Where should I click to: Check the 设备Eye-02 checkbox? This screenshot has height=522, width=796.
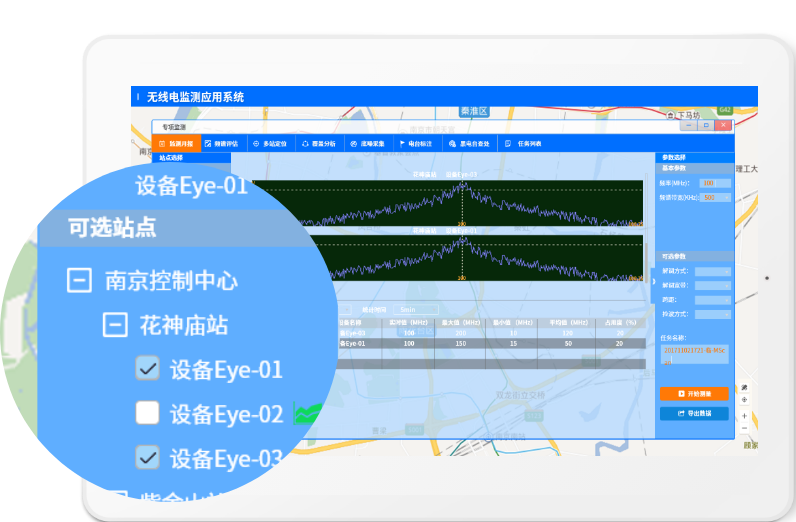click(x=147, y=413)
